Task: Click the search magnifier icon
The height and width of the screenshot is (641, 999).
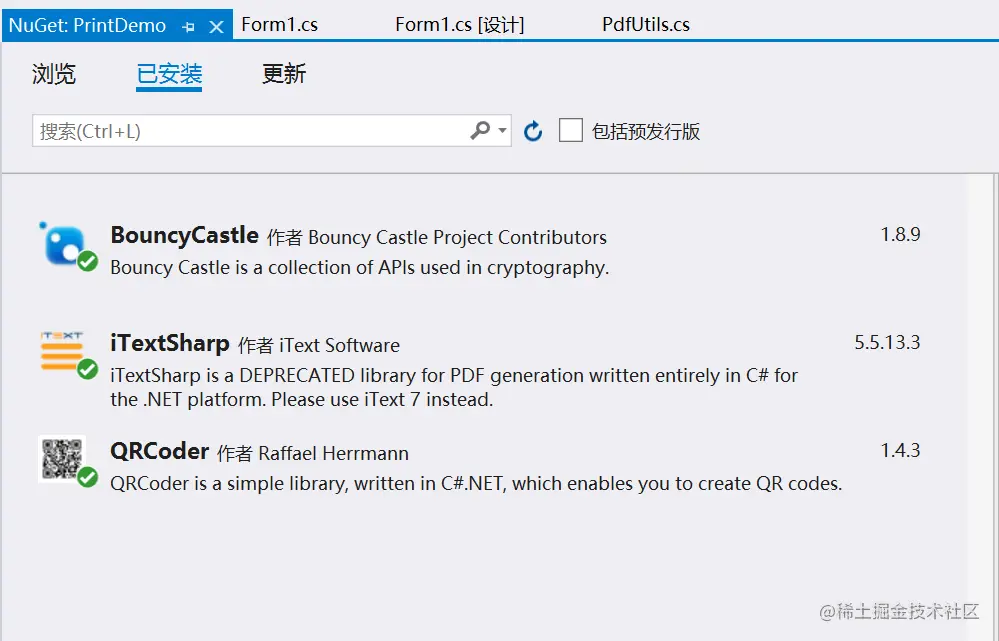Action: pos(480,131)
